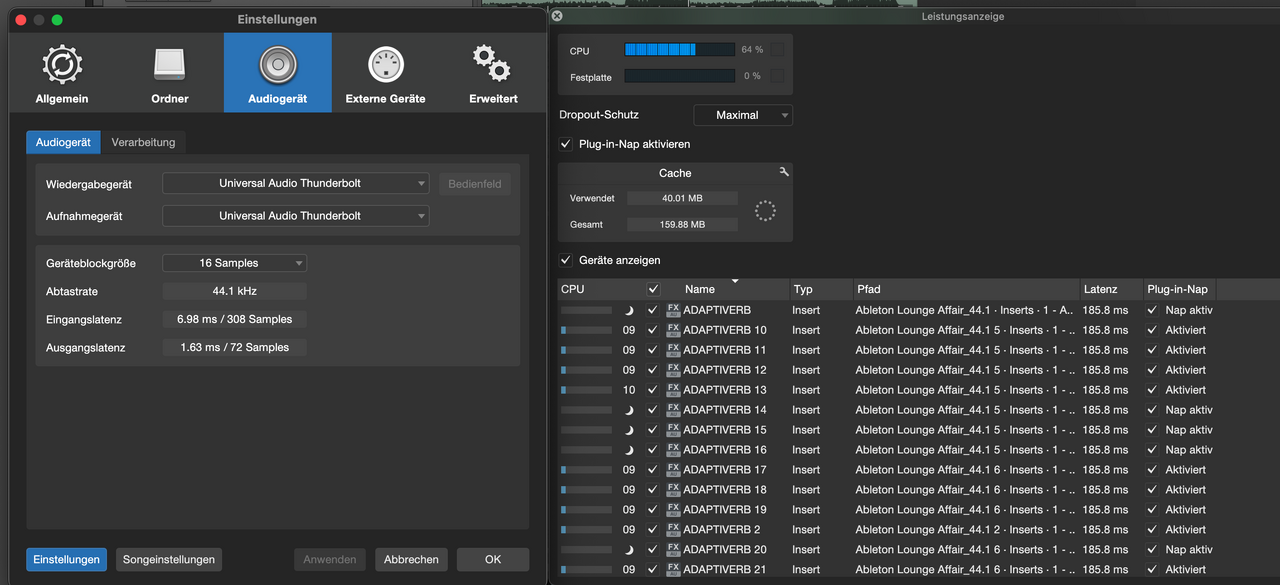1280x585 pixels.
Task: Click the CPU usage meter showing 64 %
Action: [680, 49]
